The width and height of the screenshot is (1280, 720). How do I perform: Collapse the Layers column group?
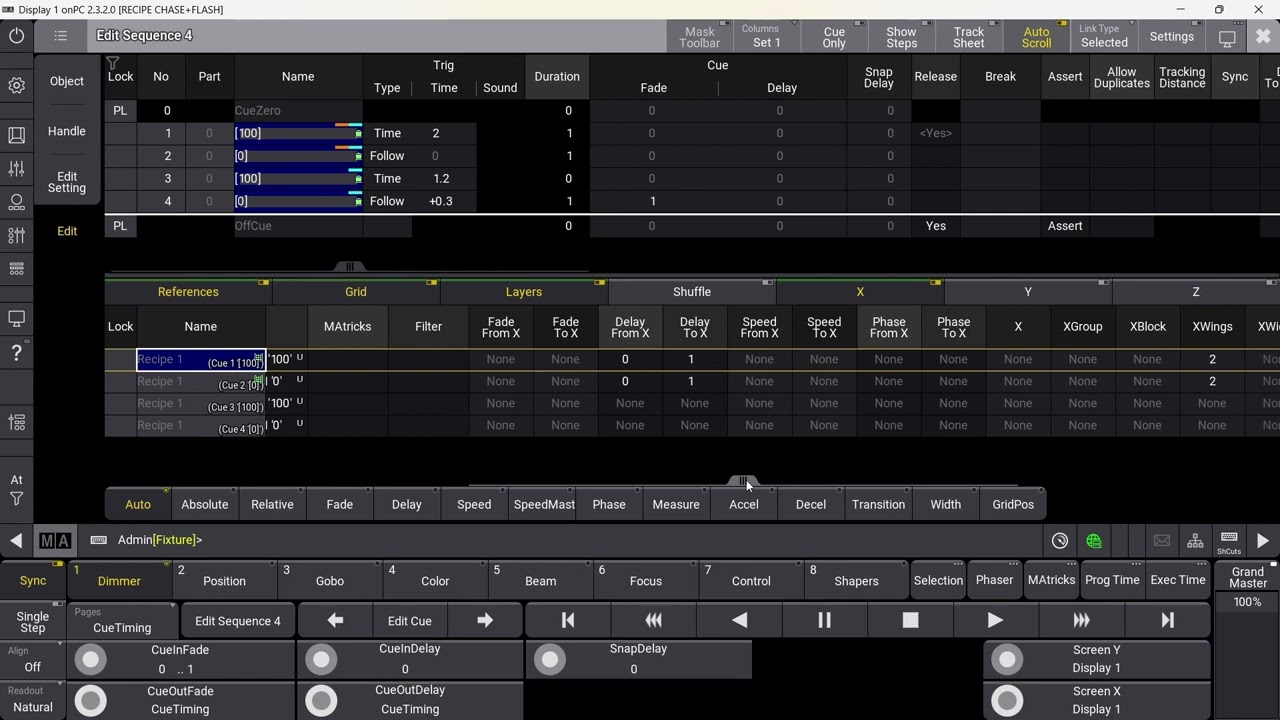524,292
